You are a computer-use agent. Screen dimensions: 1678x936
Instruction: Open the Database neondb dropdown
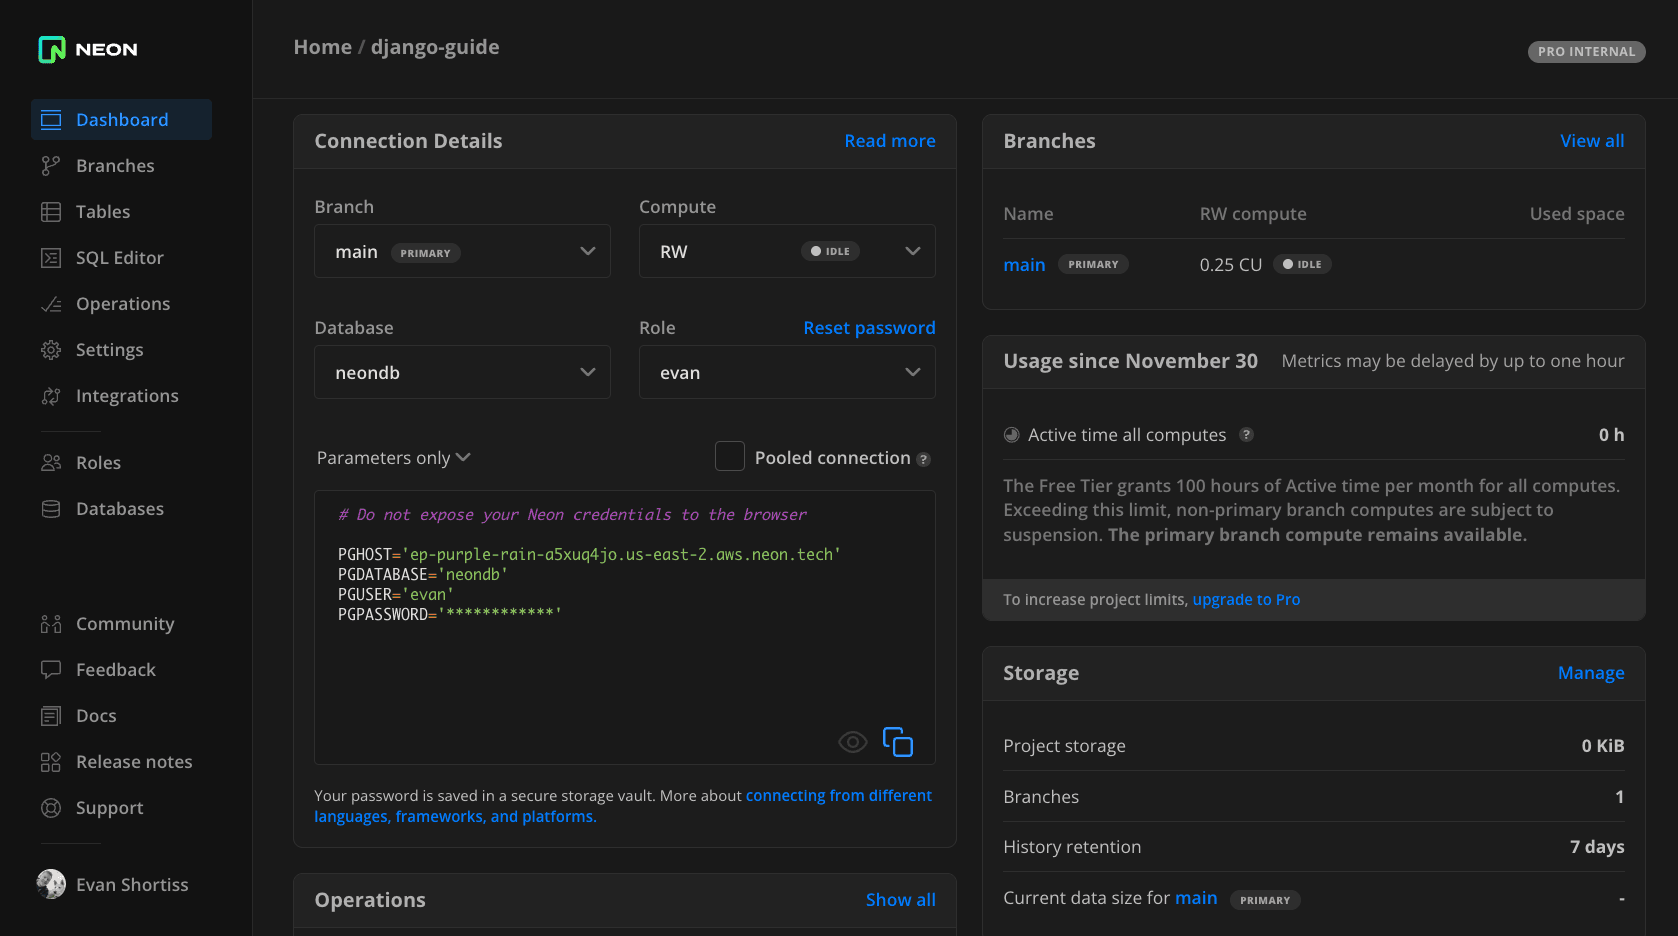(462, 373)
